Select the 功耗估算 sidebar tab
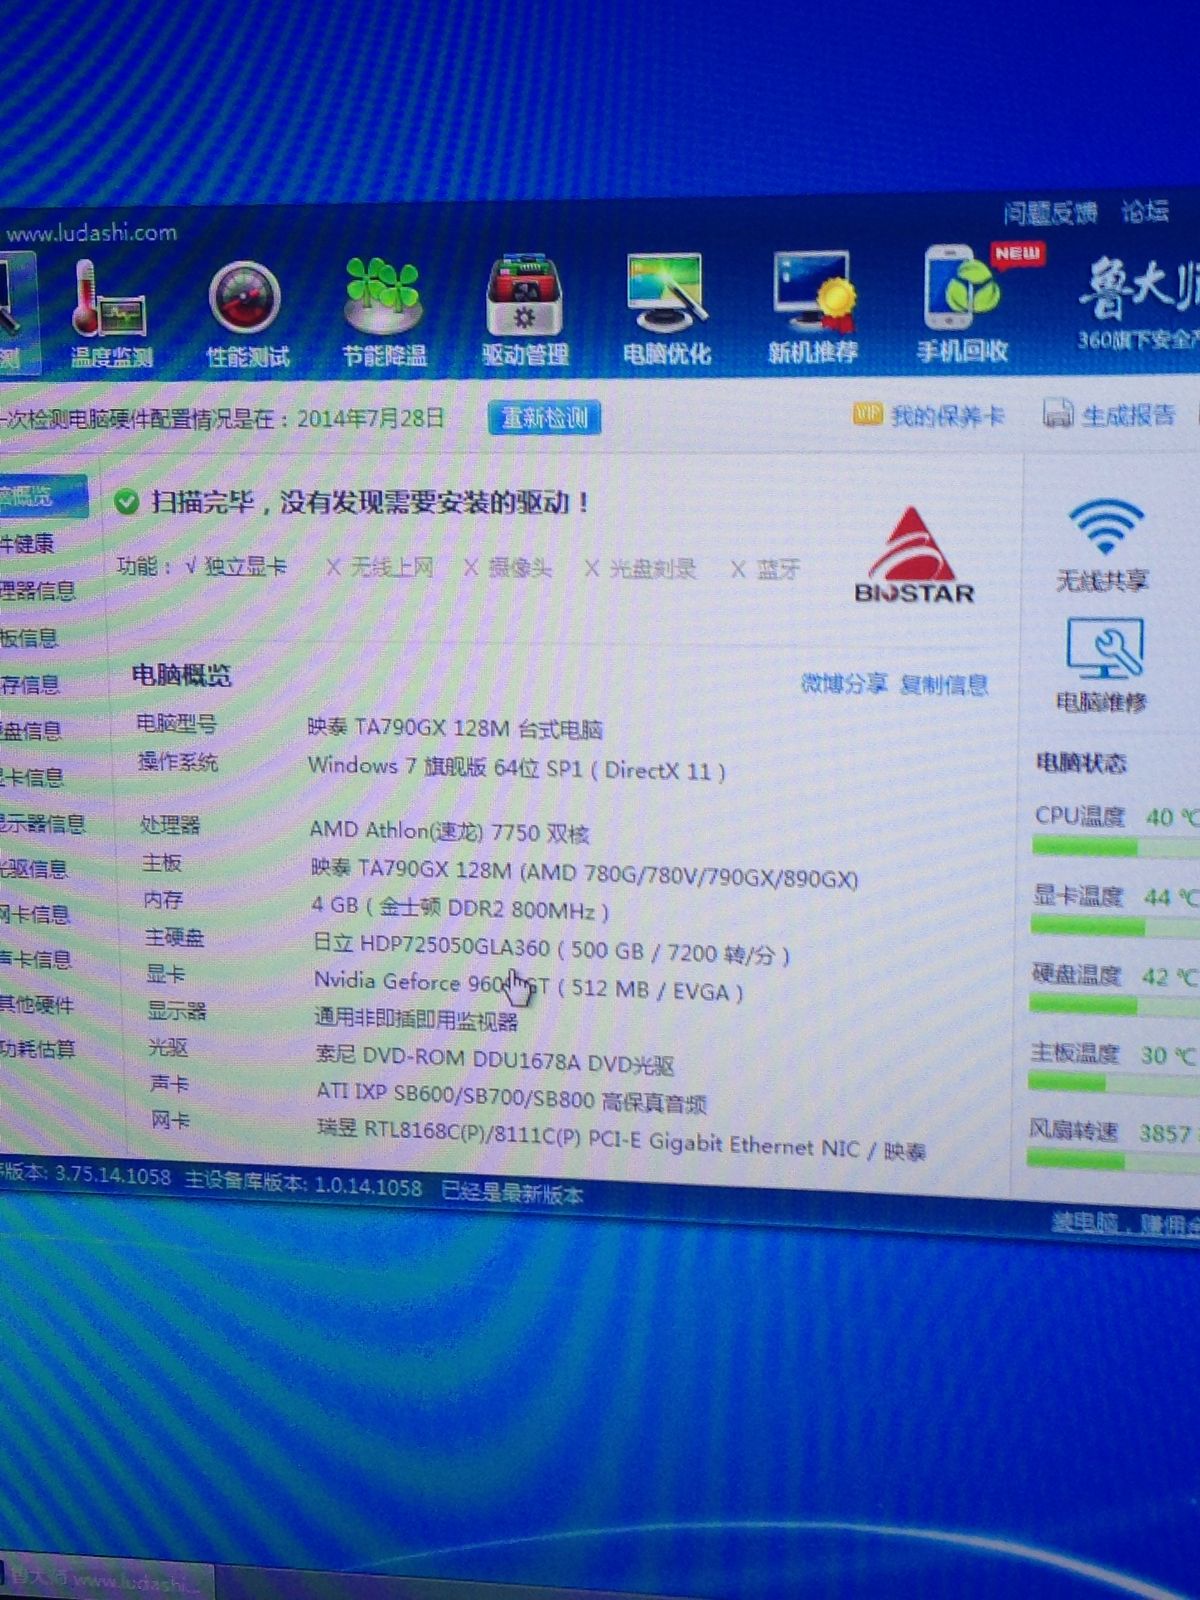1200x1600 pixels. 38,1049
